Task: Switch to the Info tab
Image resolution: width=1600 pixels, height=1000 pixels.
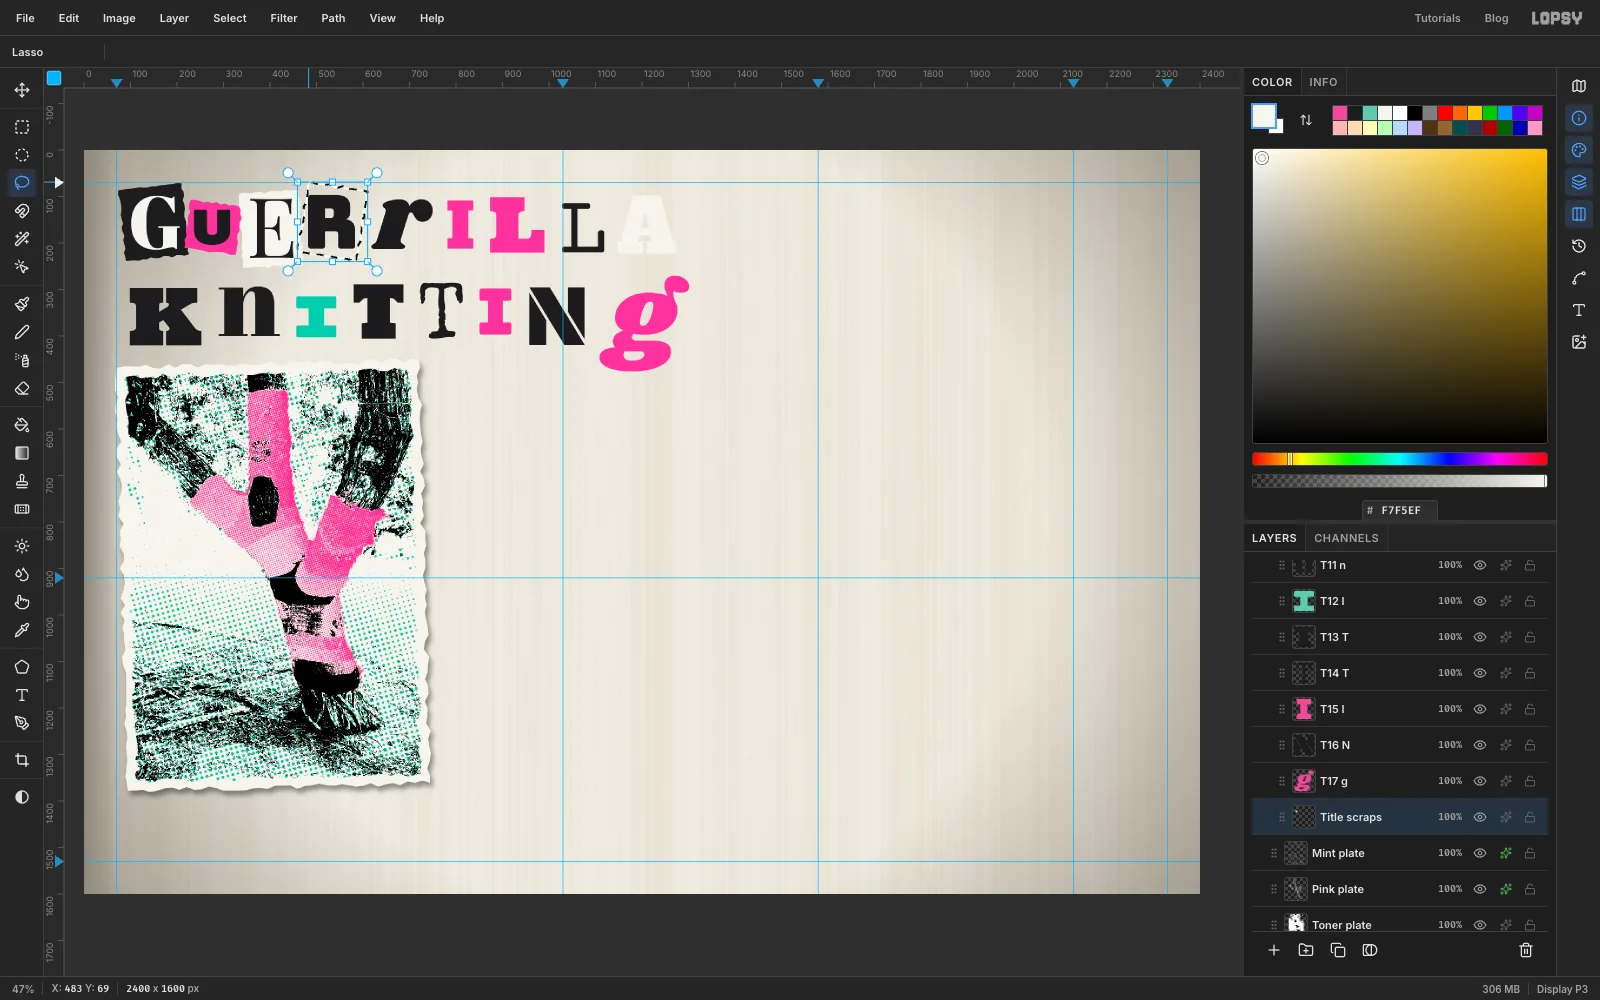Action: (x=1323, y=82)
